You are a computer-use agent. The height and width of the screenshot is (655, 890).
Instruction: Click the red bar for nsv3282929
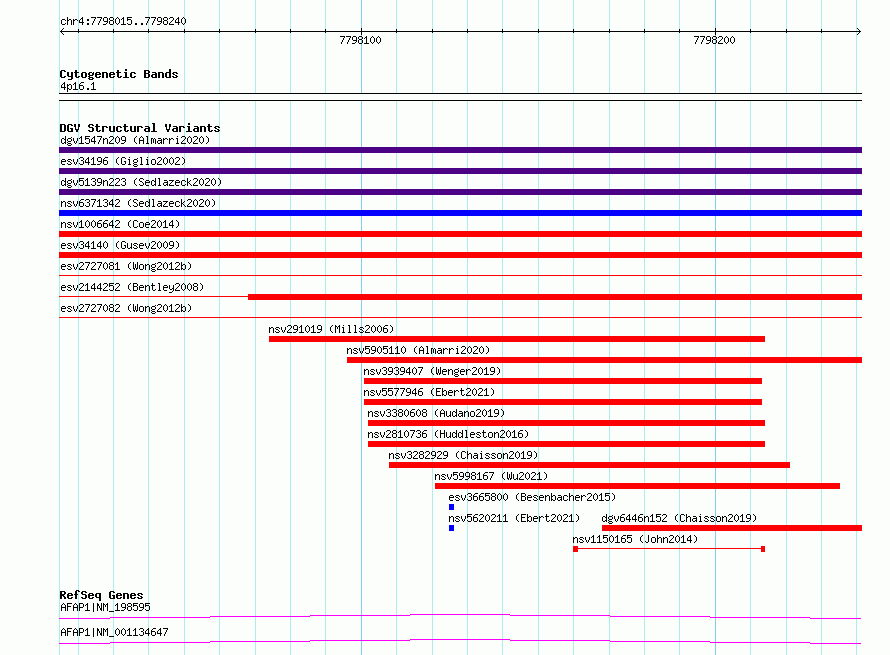[589, 465]
